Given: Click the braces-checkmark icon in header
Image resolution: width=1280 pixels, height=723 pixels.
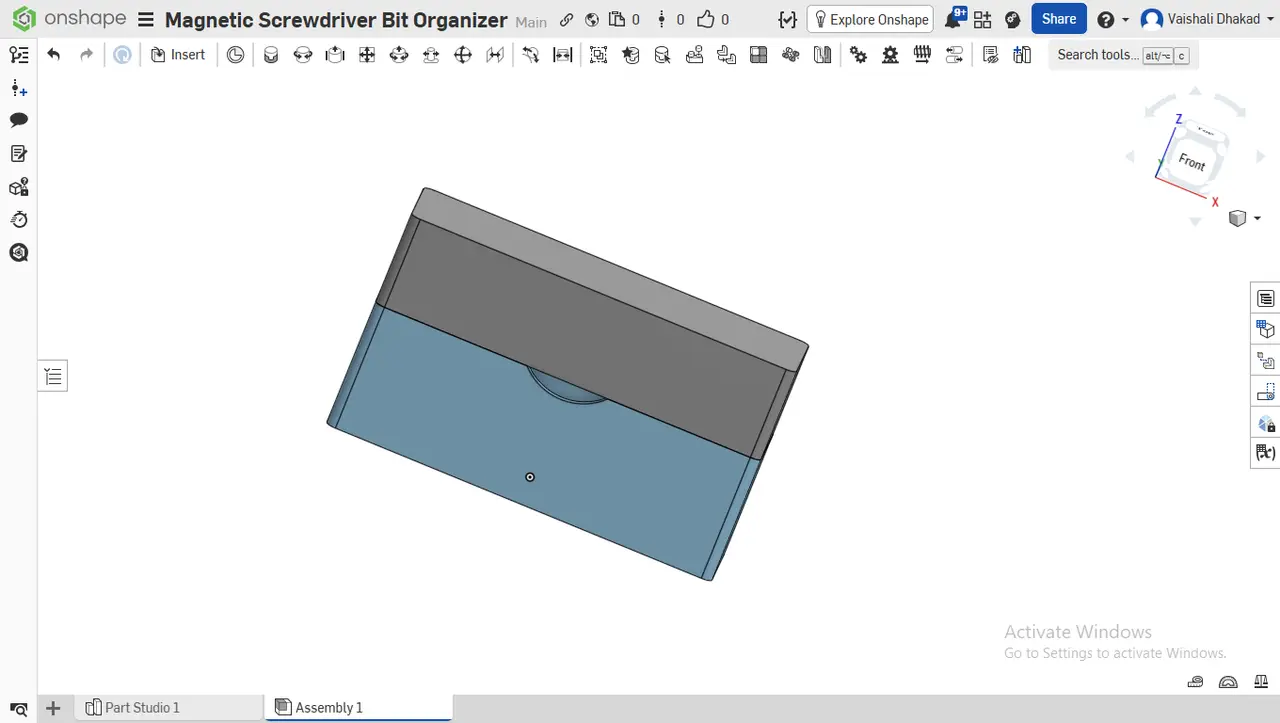Looking at the screenshot, I should pyautogui.click(x=788, y=19).
